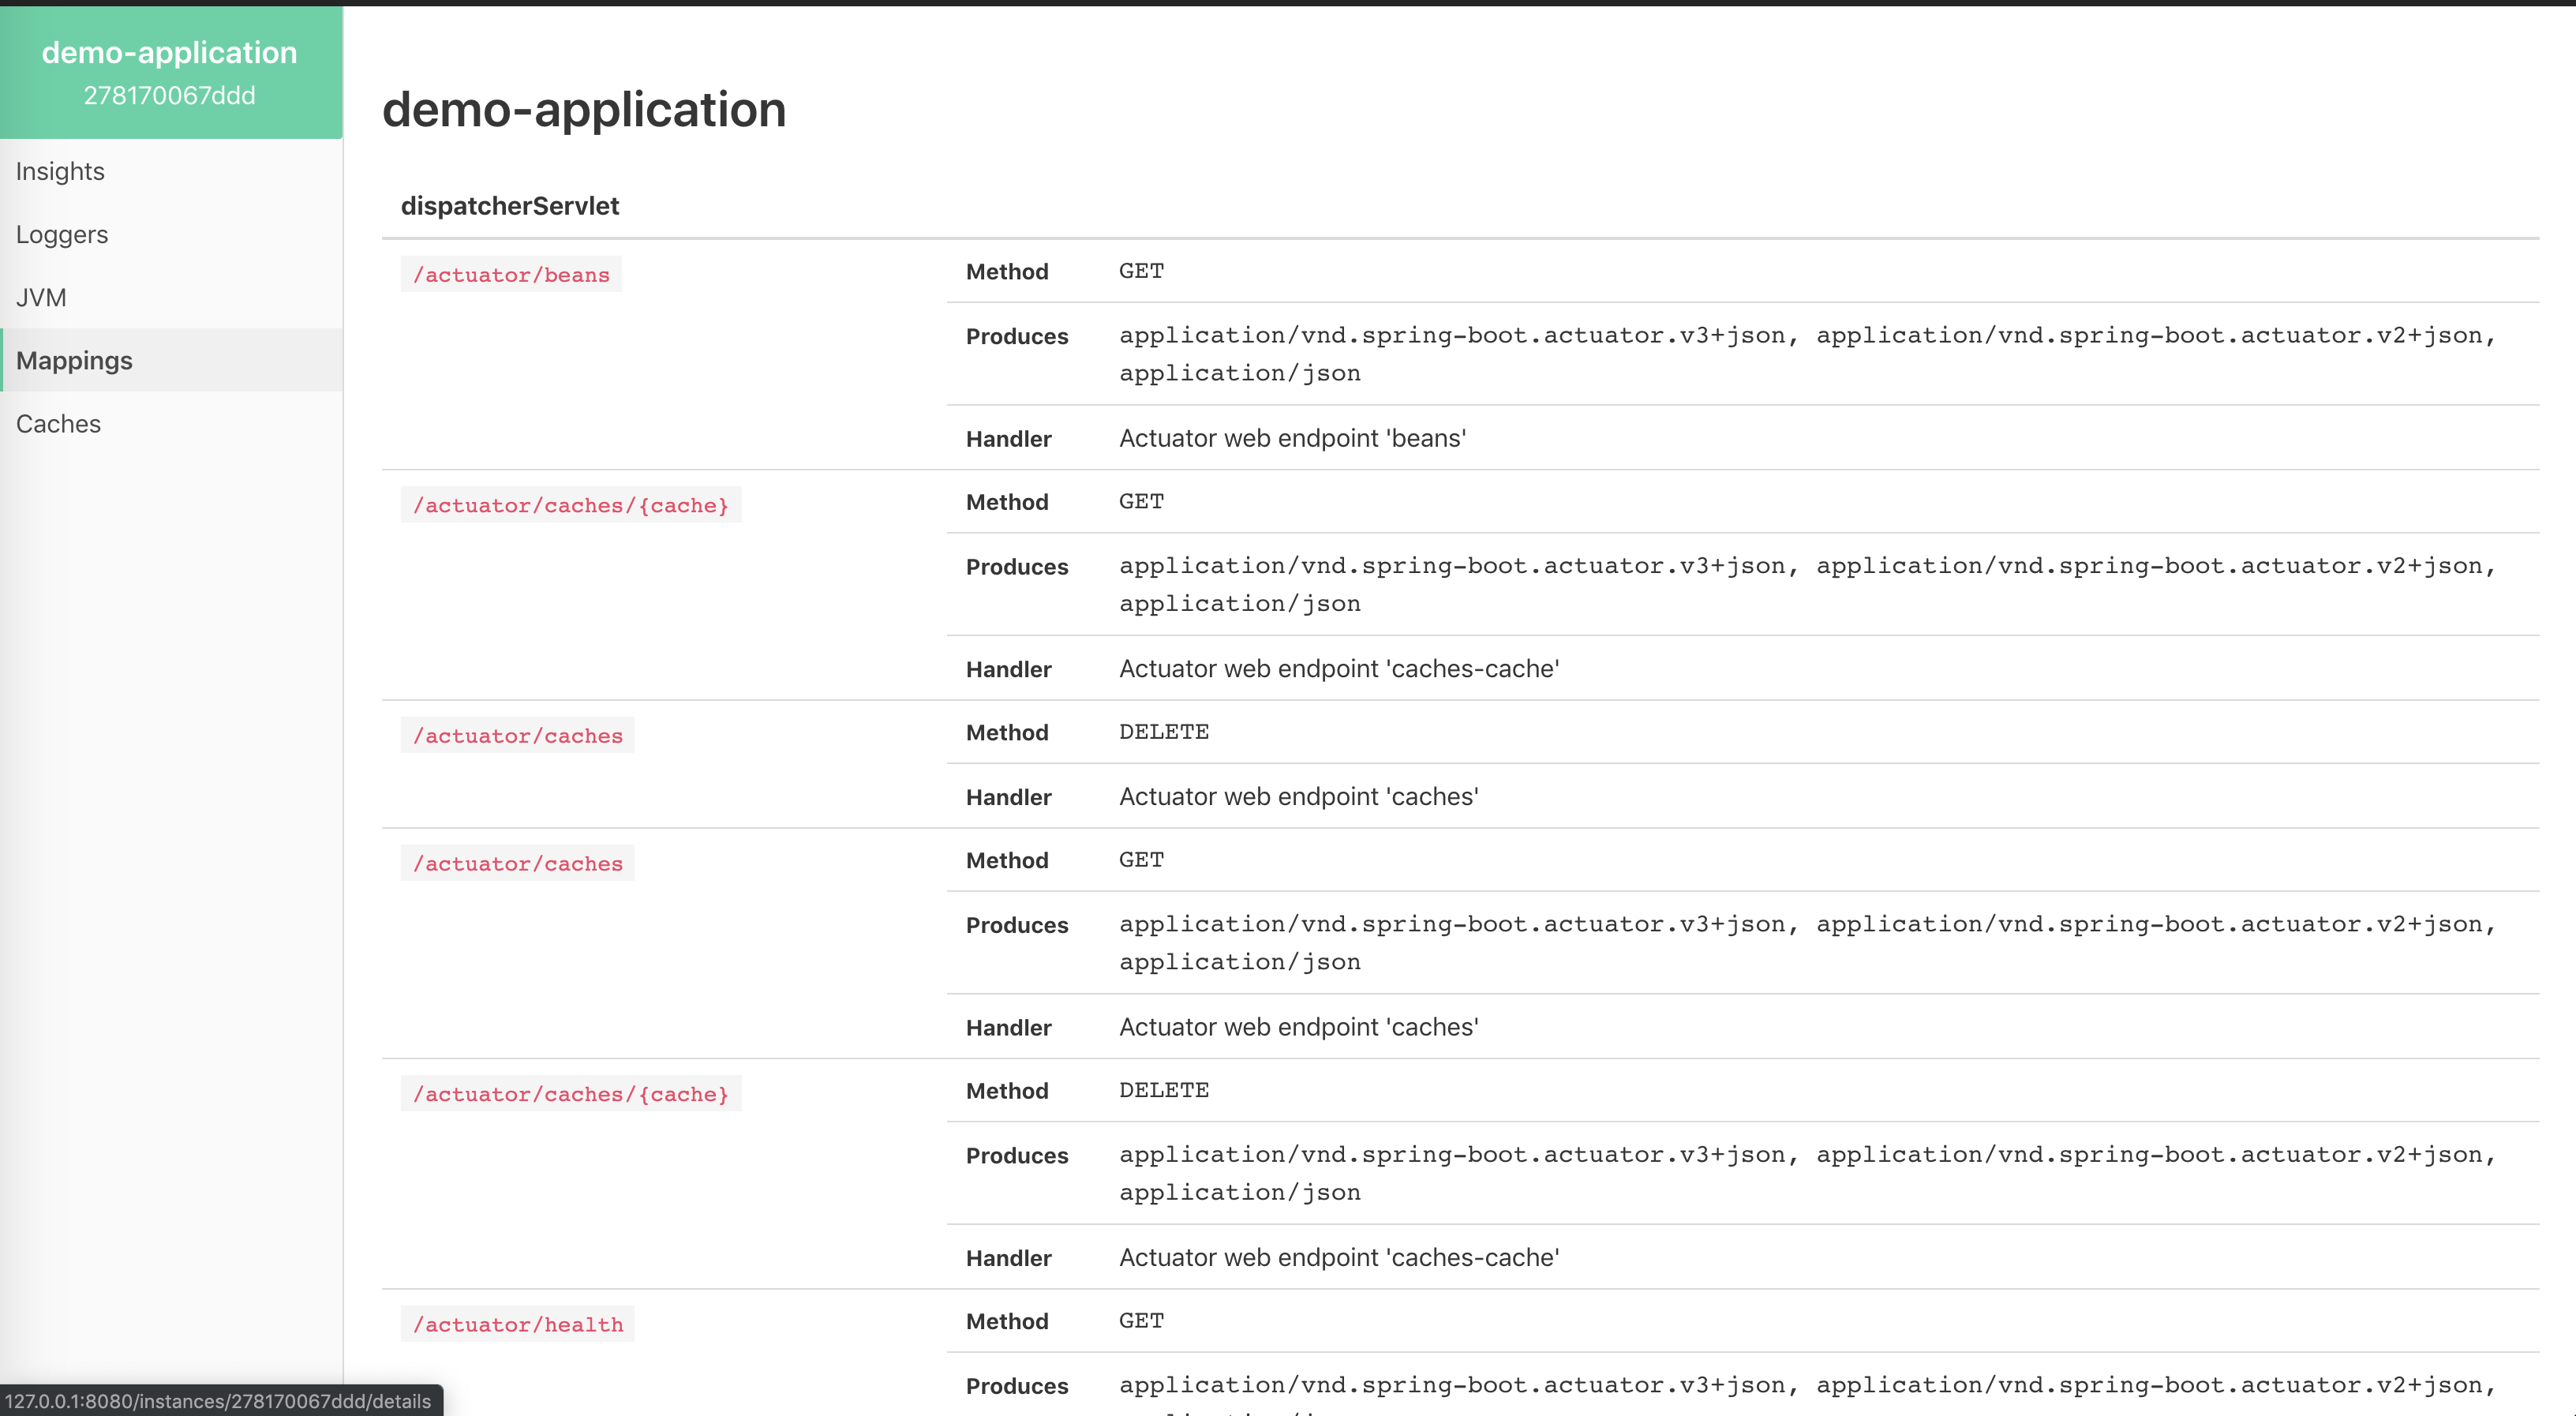Click handler text 'caches-cache' in second mapping
2576x1416 pixels.
[1338, 668]
